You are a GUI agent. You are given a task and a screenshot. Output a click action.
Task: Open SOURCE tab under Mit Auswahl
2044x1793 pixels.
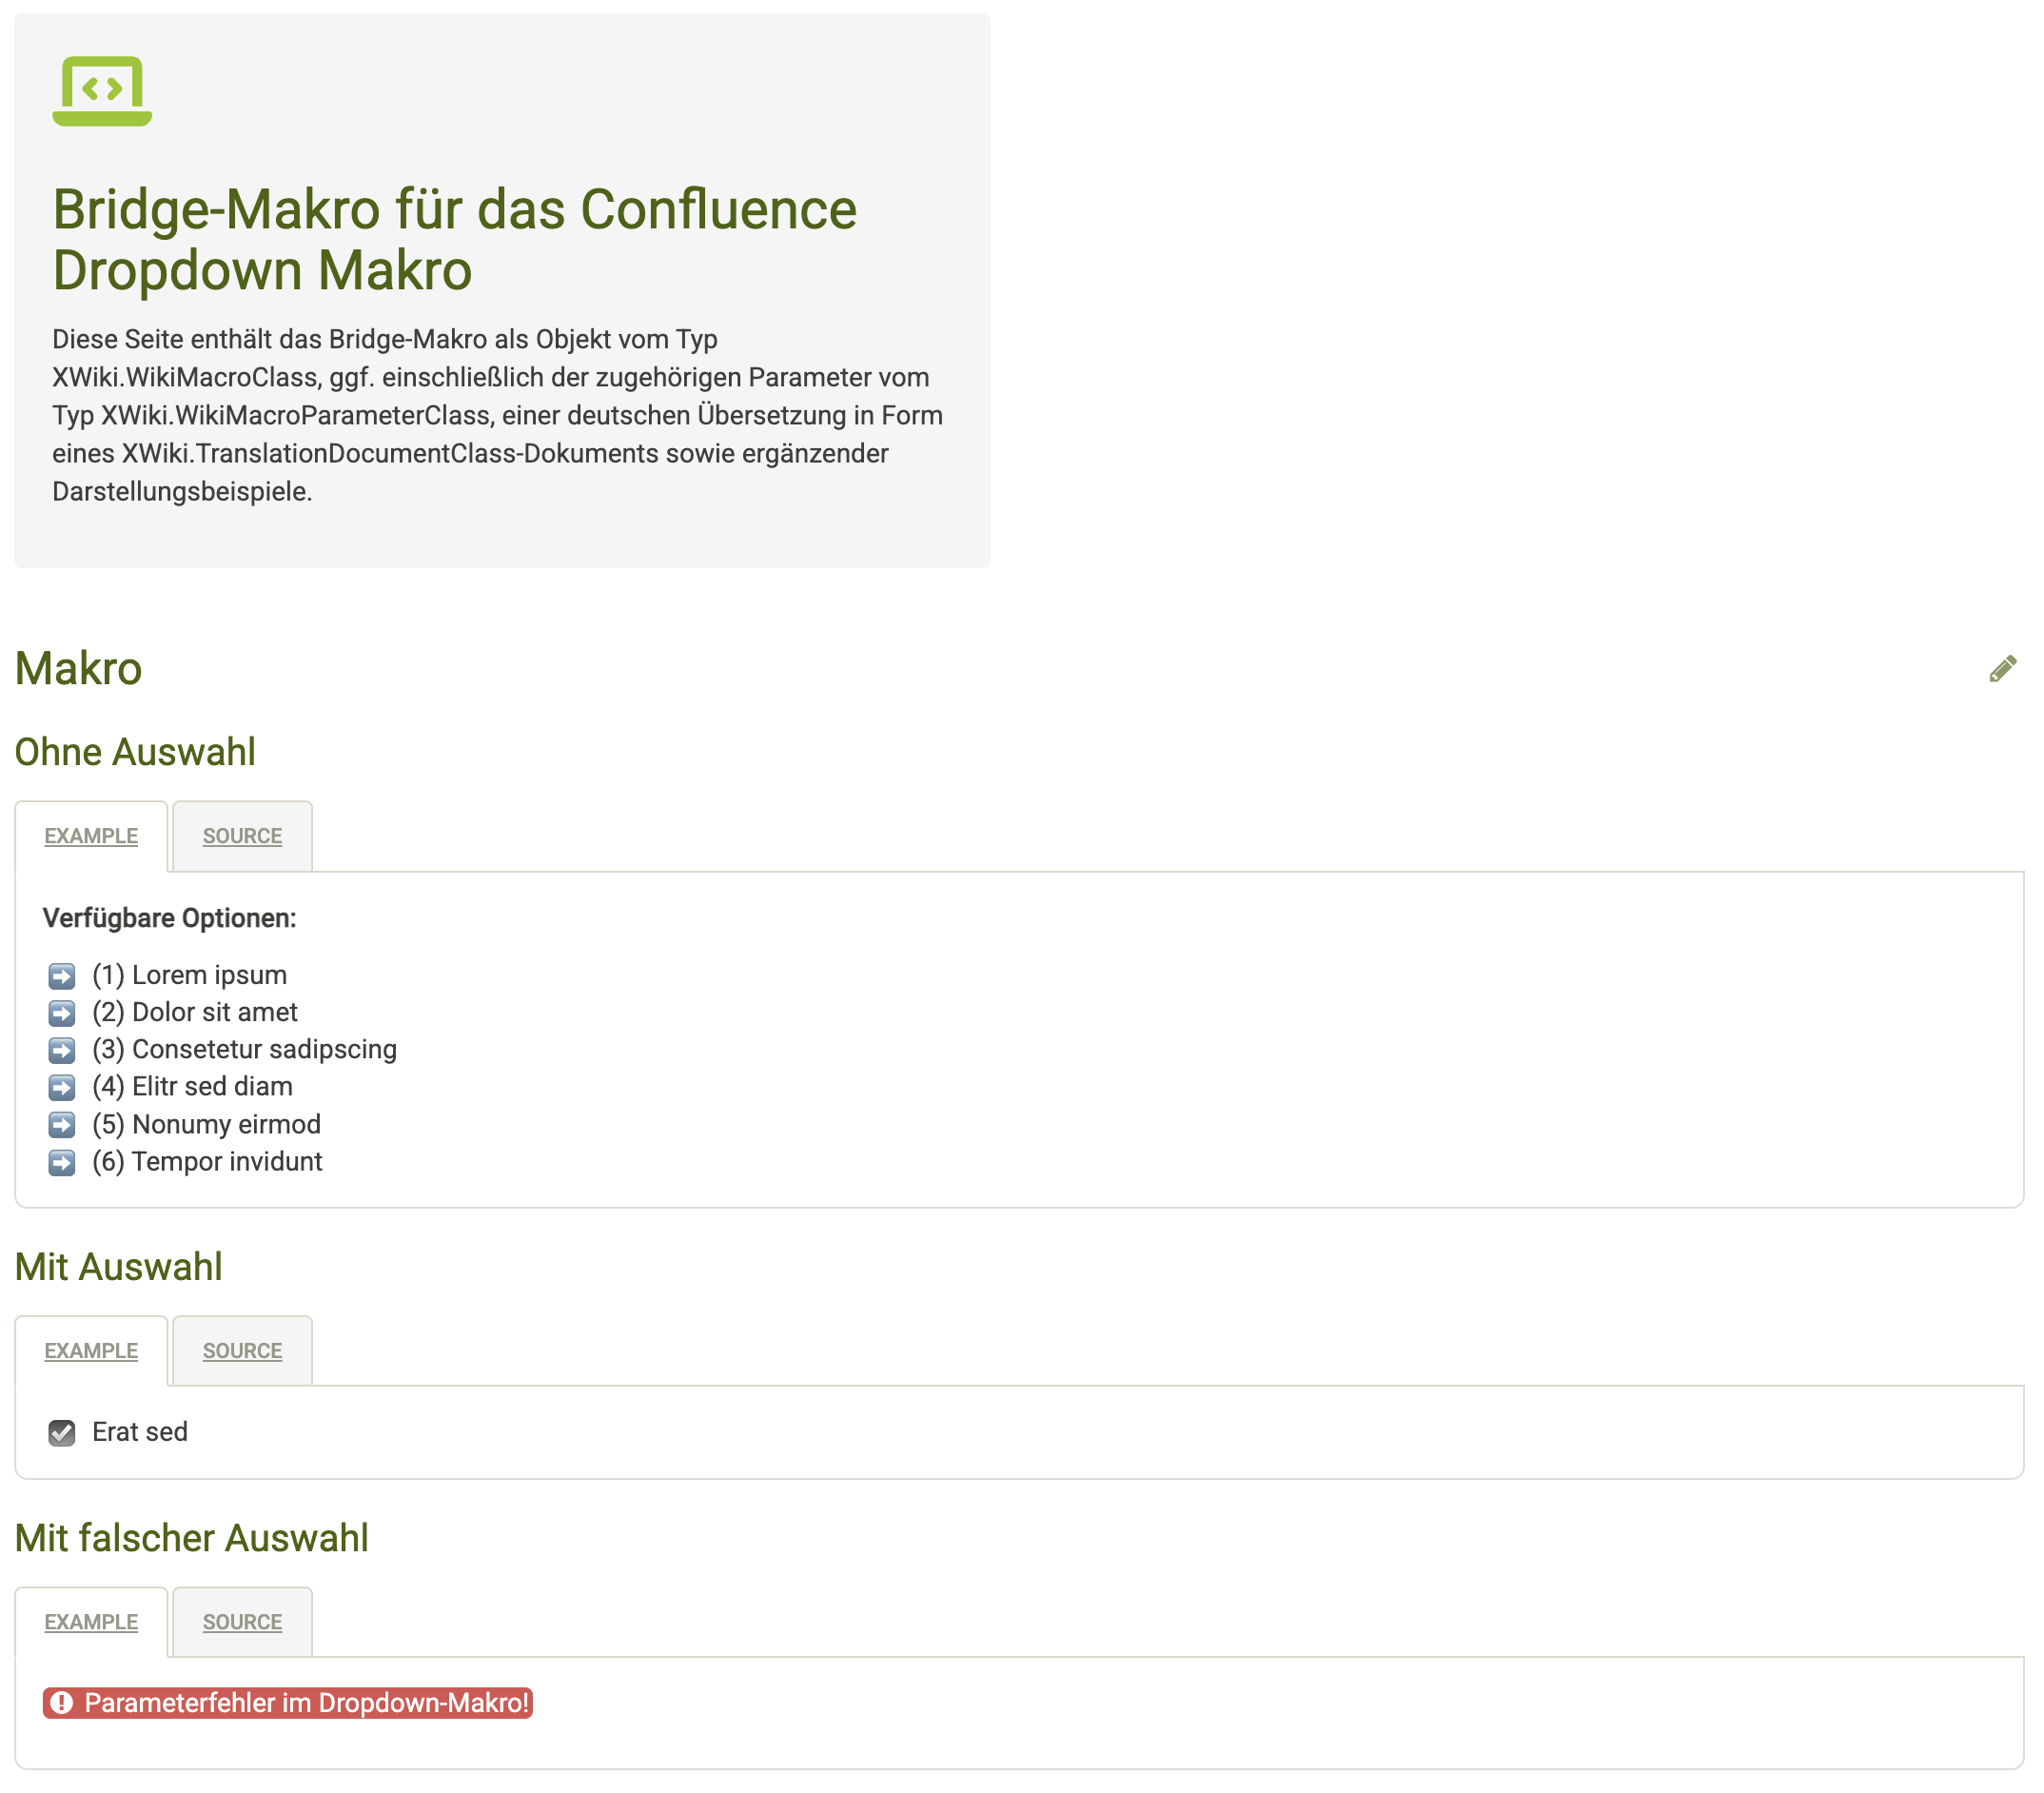(242, 1351)
